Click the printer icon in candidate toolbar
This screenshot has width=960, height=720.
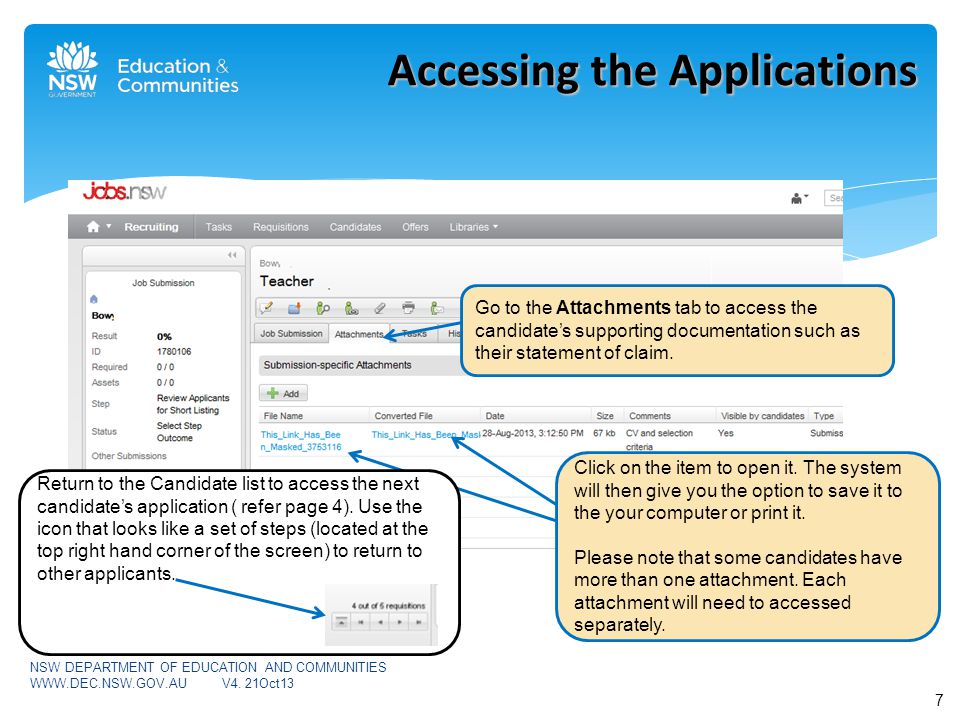click(x=408, y=307)
